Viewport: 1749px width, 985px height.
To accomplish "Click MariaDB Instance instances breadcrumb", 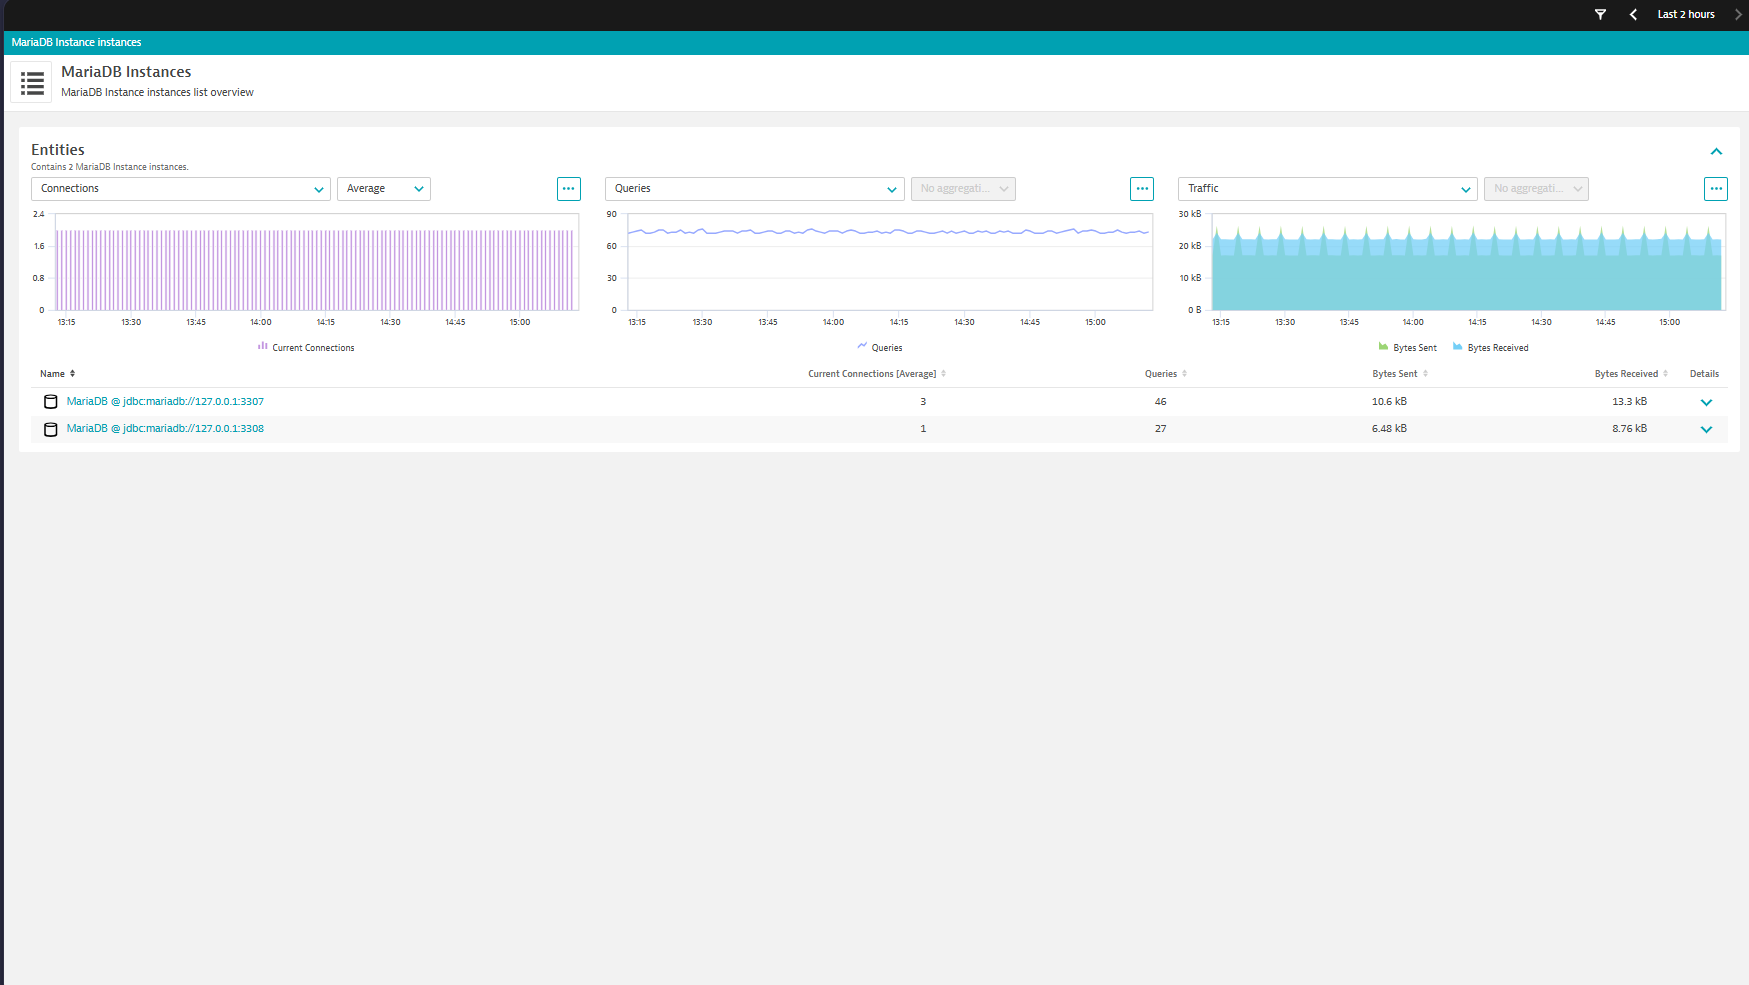I will (76, 42).
